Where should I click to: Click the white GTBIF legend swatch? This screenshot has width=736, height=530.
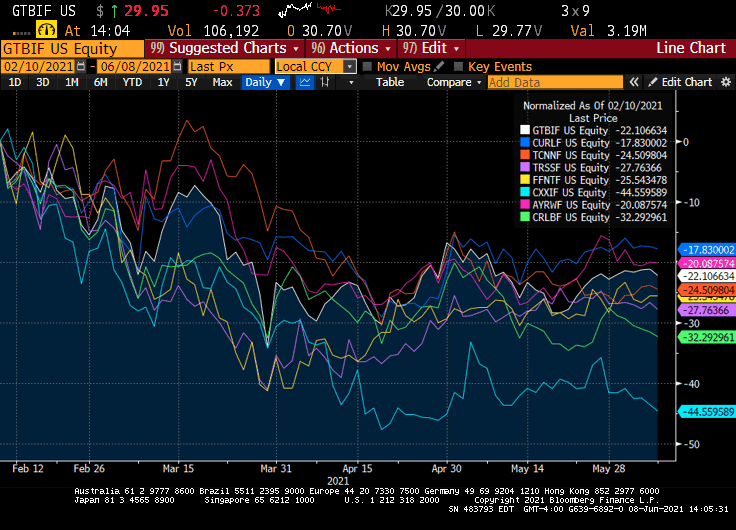(525, 130)
